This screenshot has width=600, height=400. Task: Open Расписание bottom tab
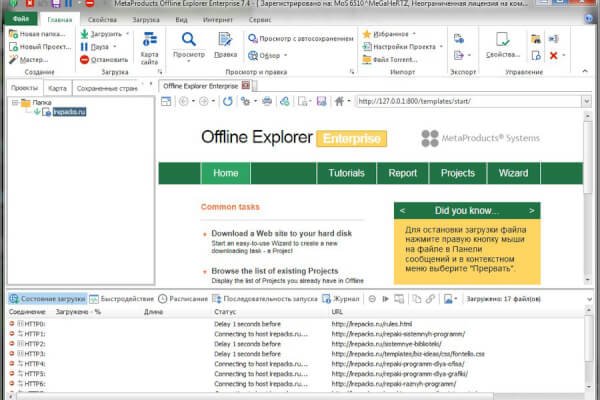pyautogui.click(x=183, y=299)
